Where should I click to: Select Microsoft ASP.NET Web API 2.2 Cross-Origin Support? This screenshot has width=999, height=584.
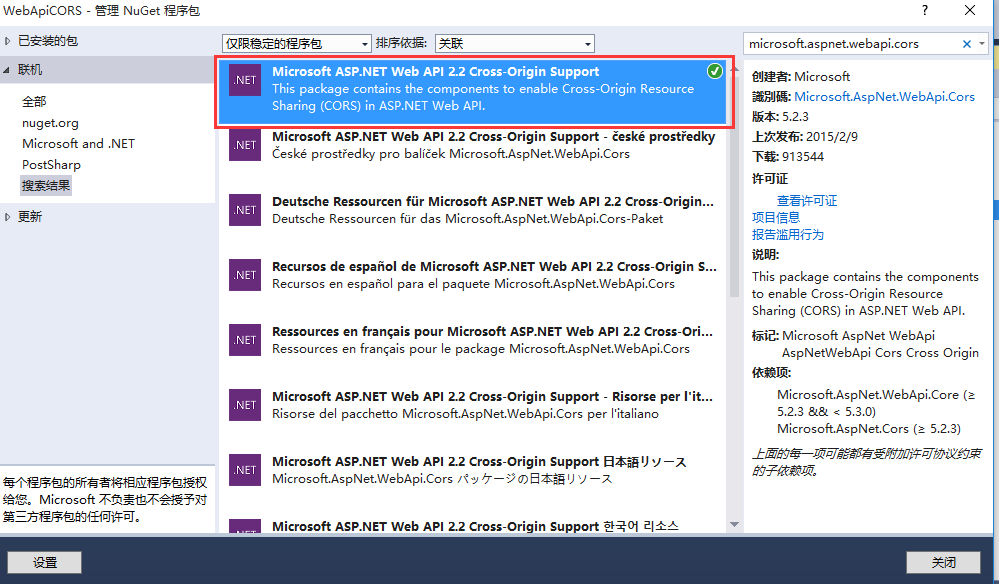(x=474, y=92)
